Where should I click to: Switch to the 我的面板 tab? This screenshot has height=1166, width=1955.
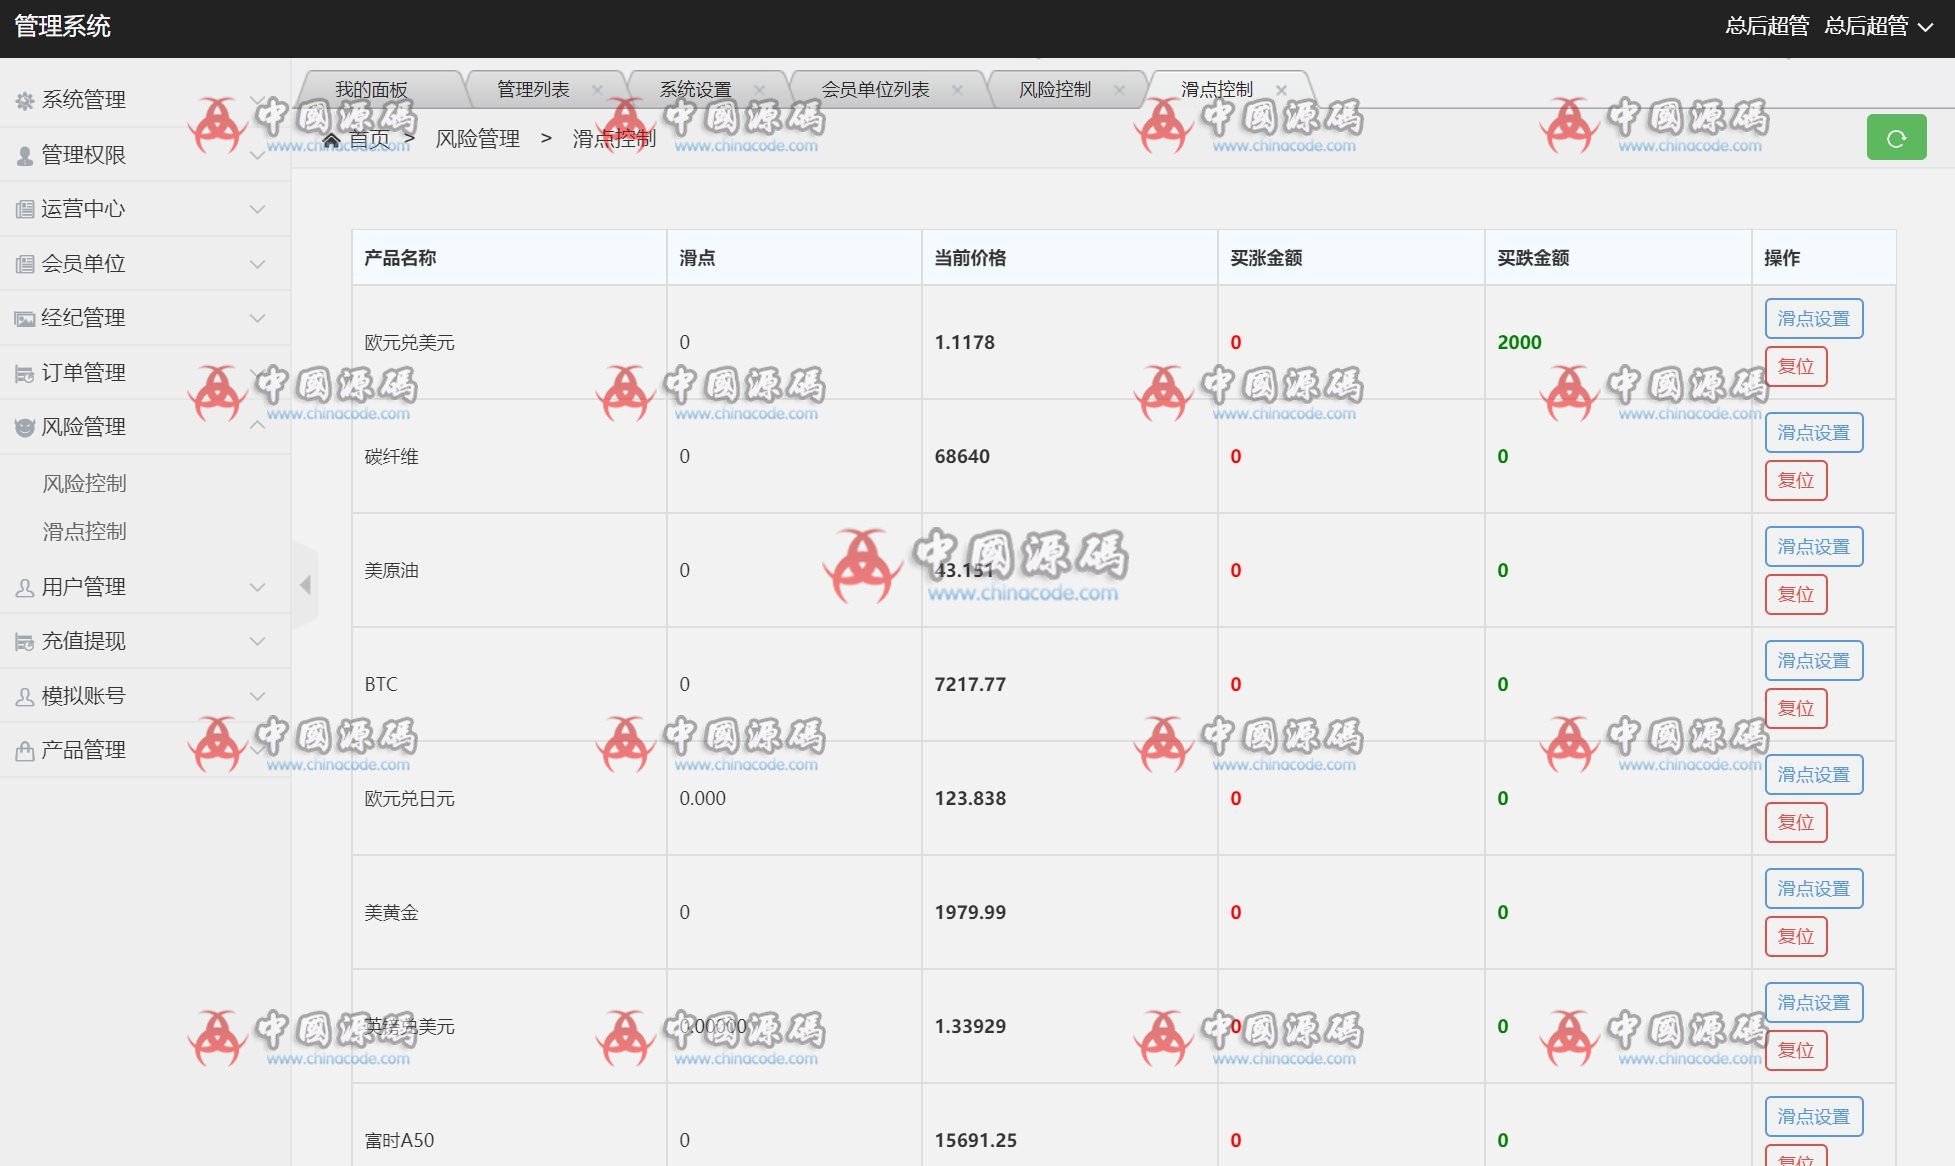tap(370, 88)
